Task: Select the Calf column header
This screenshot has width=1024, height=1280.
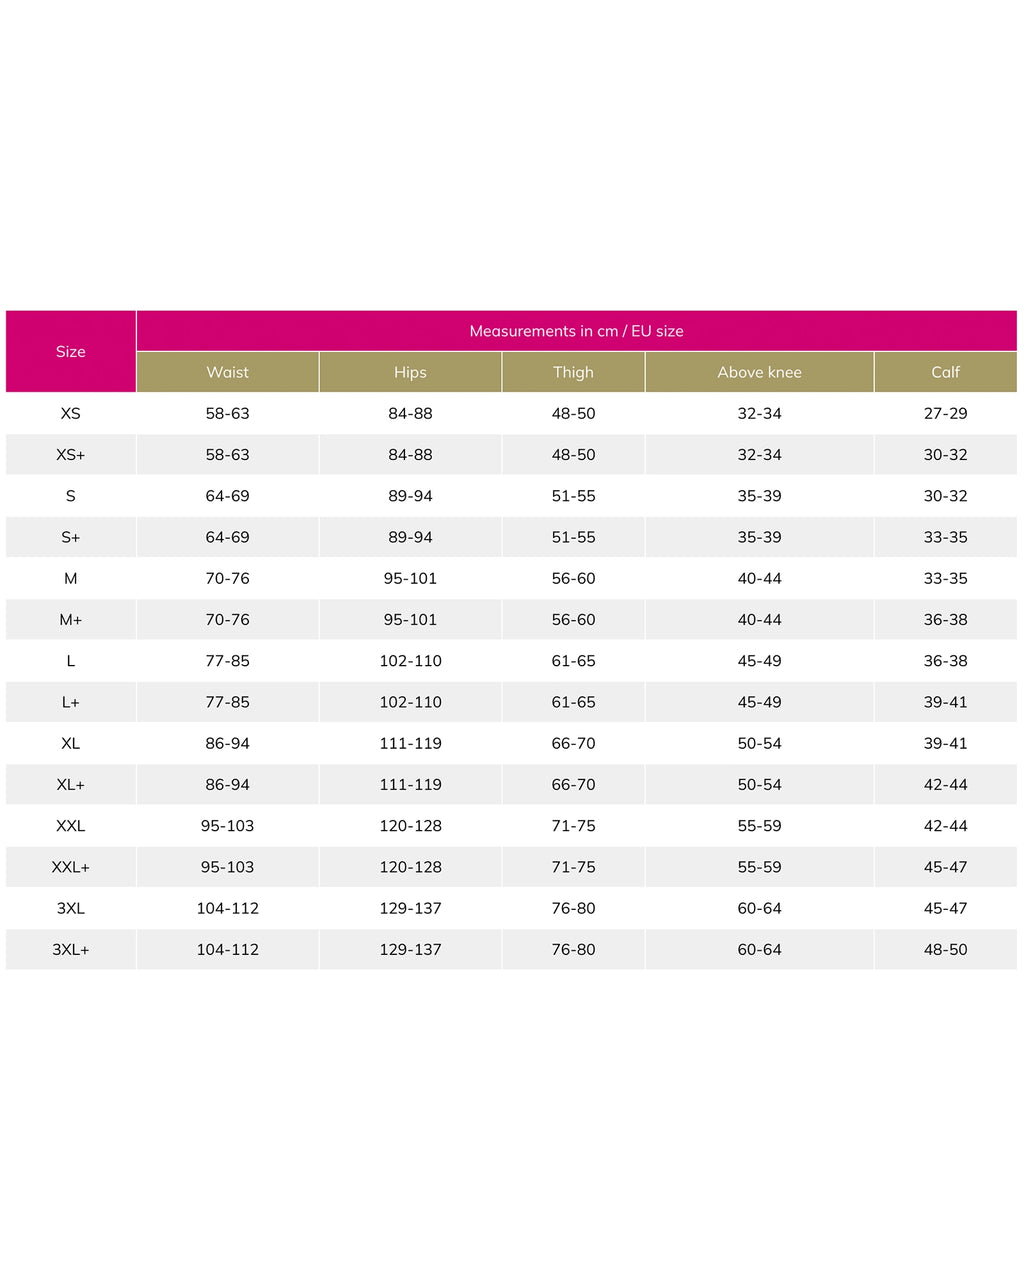Action: pyautogui.click(x=946, y=372)
